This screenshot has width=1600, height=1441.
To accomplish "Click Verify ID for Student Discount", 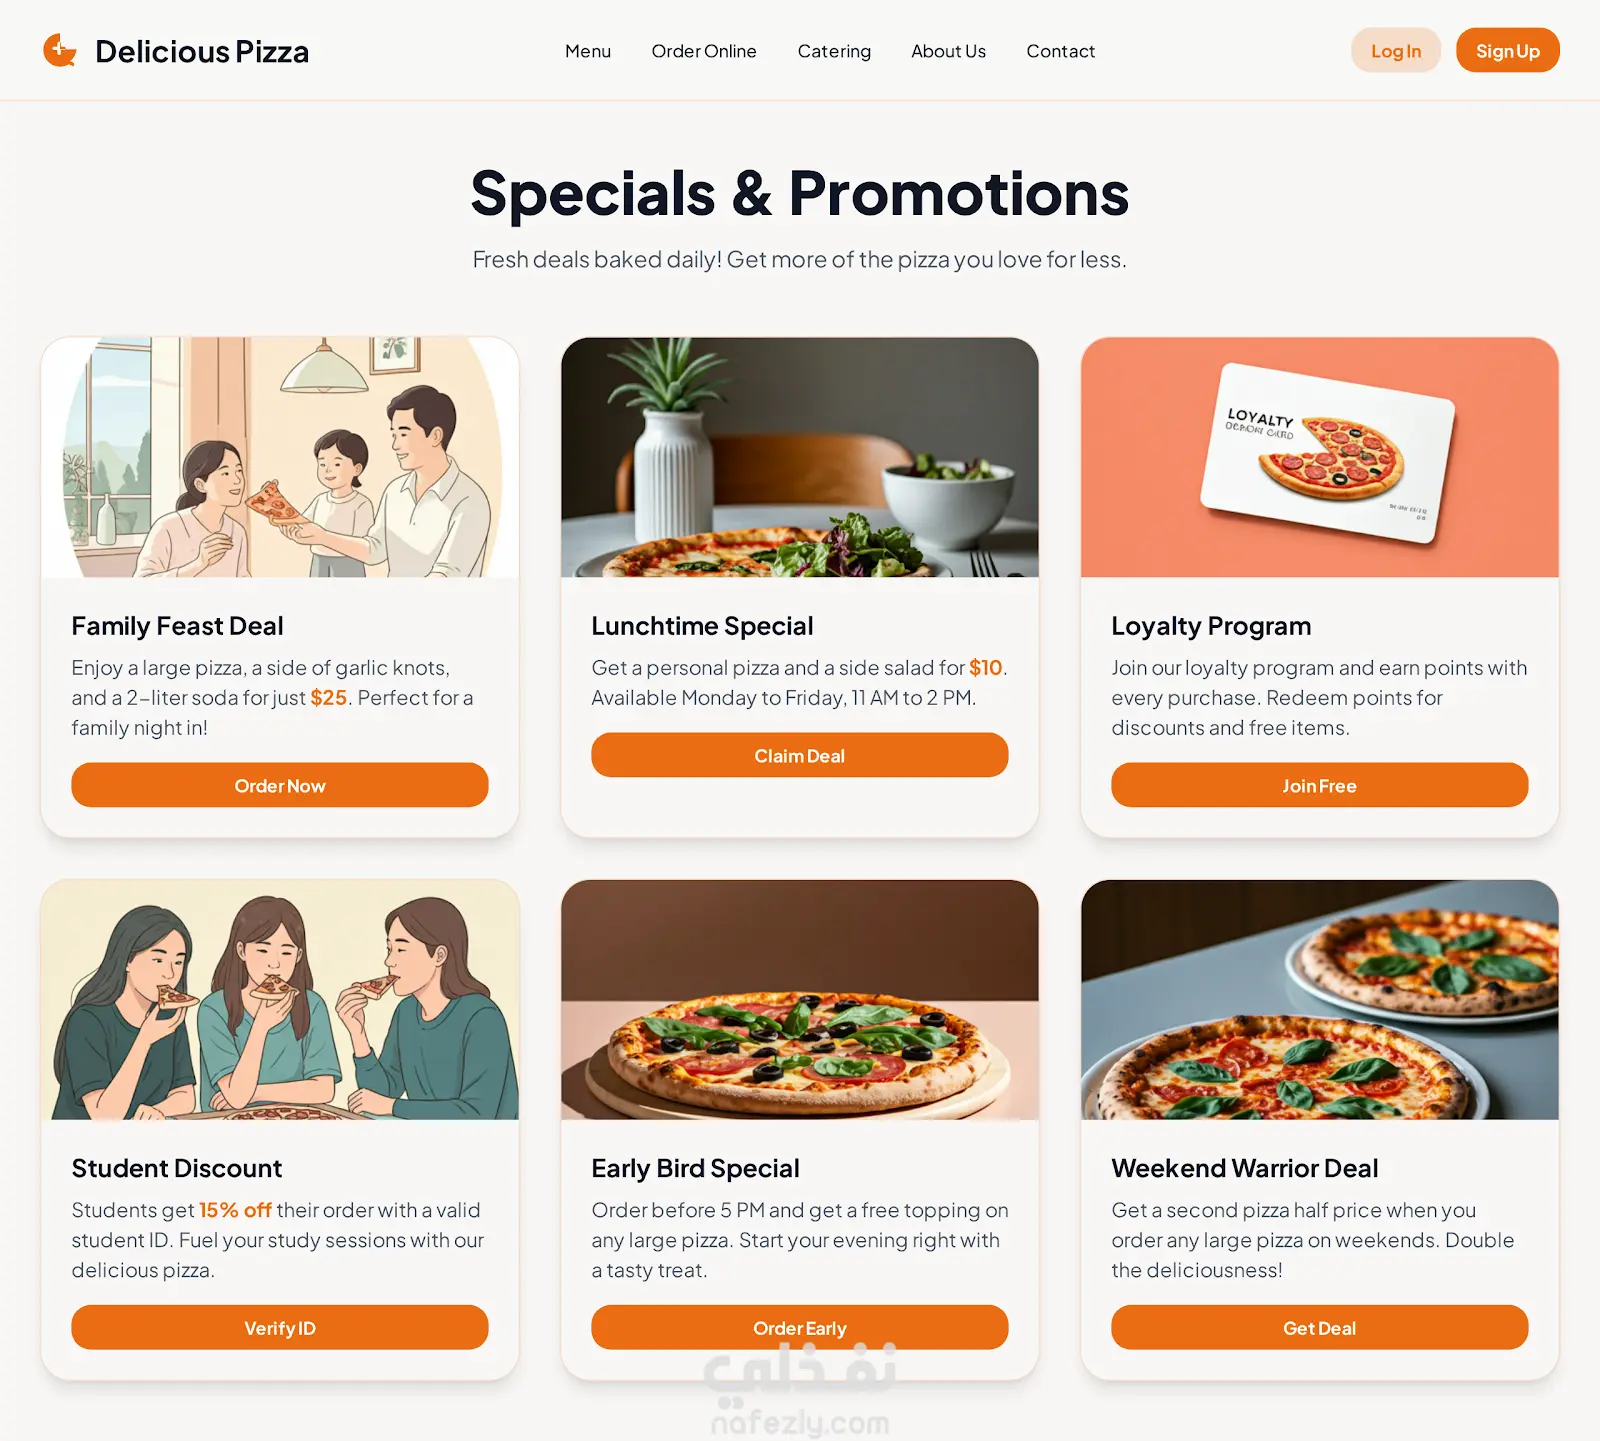I will pyautogui.click(x=280, y=1327).
